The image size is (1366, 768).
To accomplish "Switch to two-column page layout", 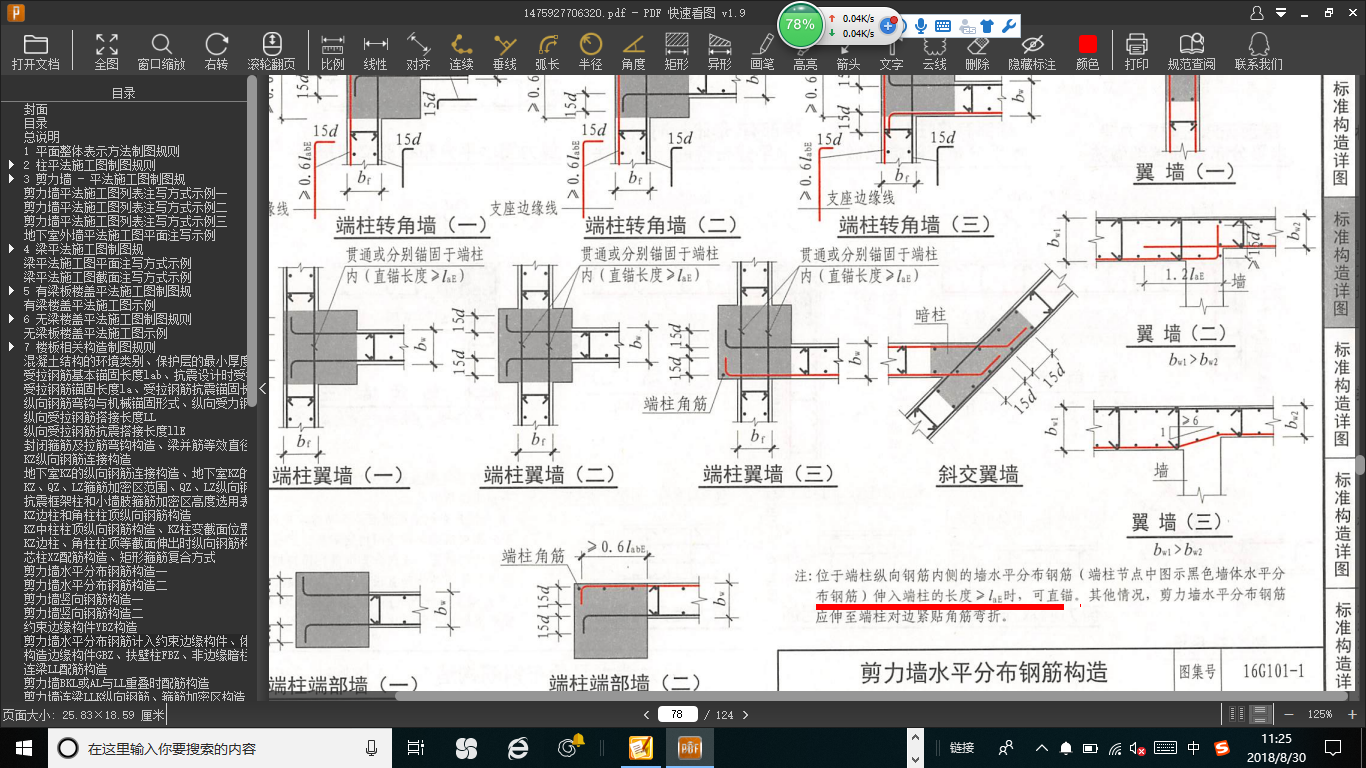I will click(x=1238, y=715).
